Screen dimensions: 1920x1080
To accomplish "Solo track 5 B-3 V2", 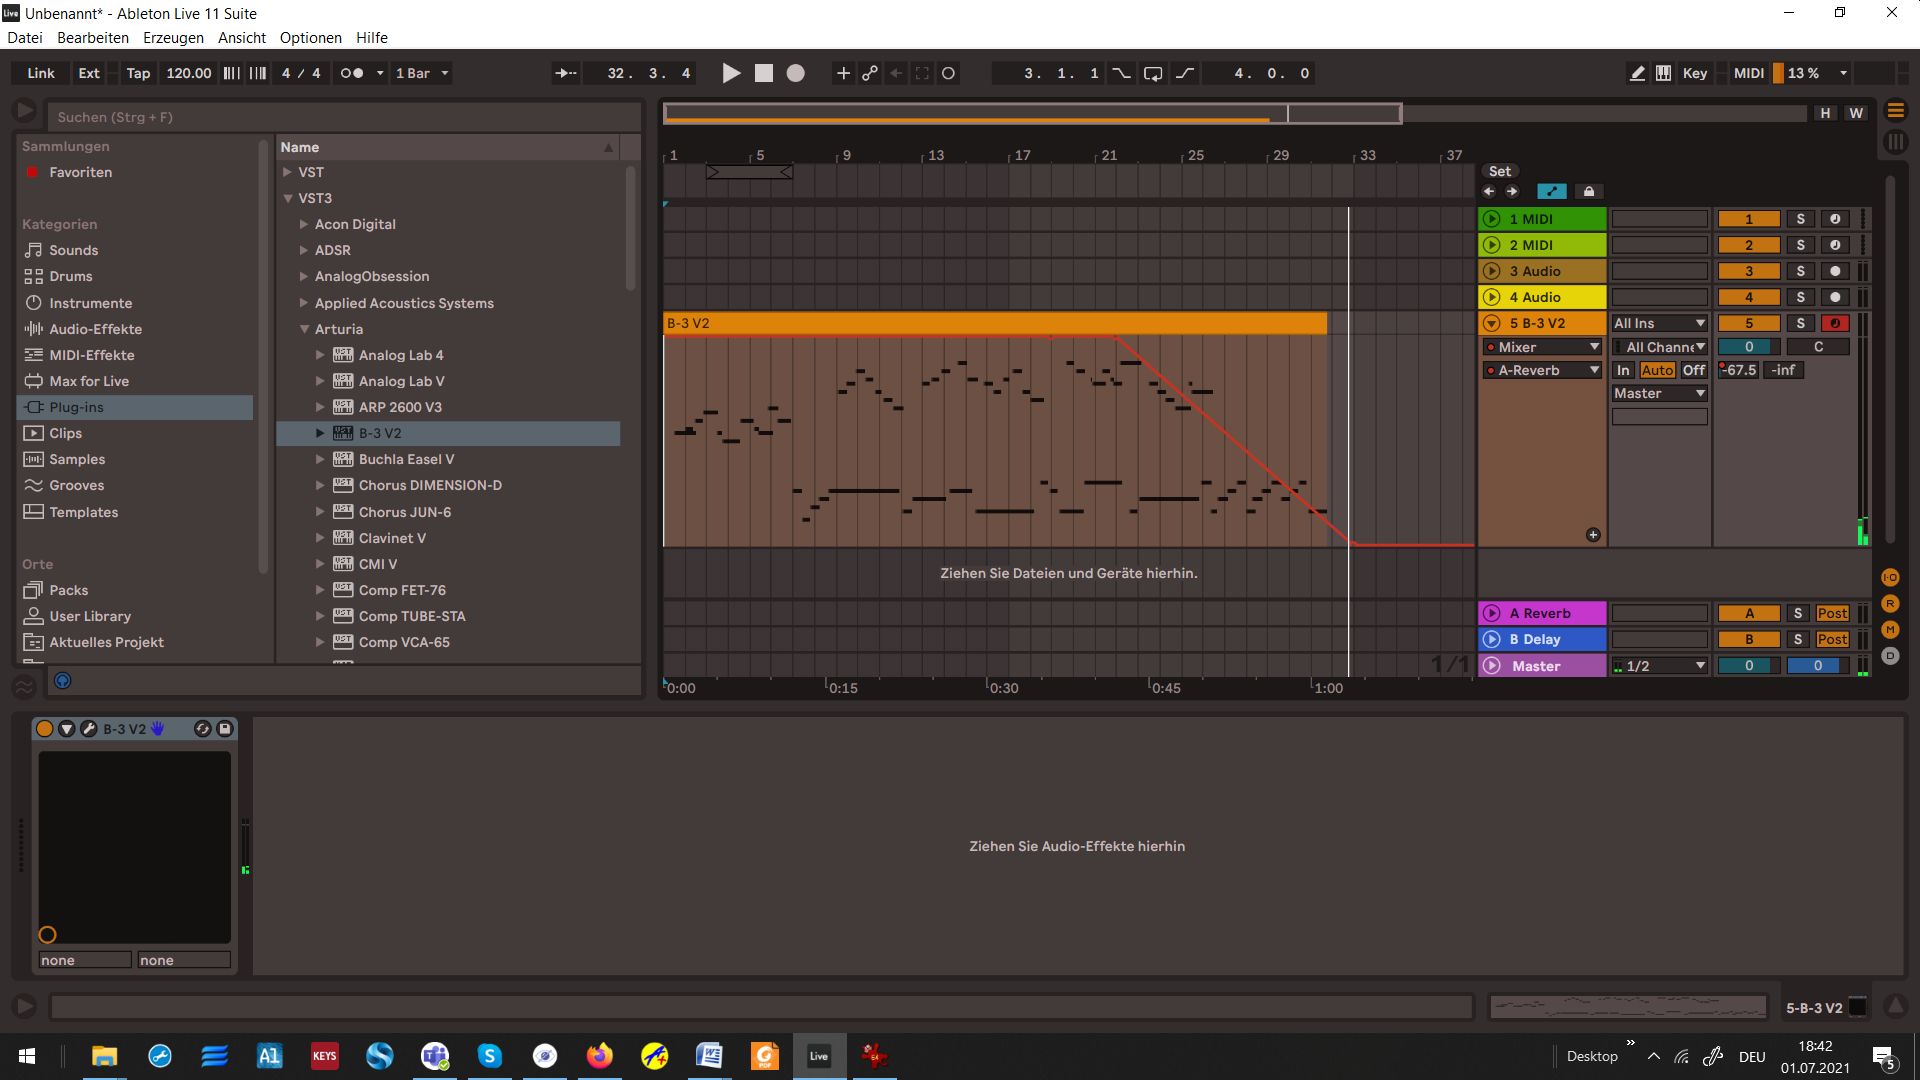I will pyautogui.click(x=1801, y=323).
